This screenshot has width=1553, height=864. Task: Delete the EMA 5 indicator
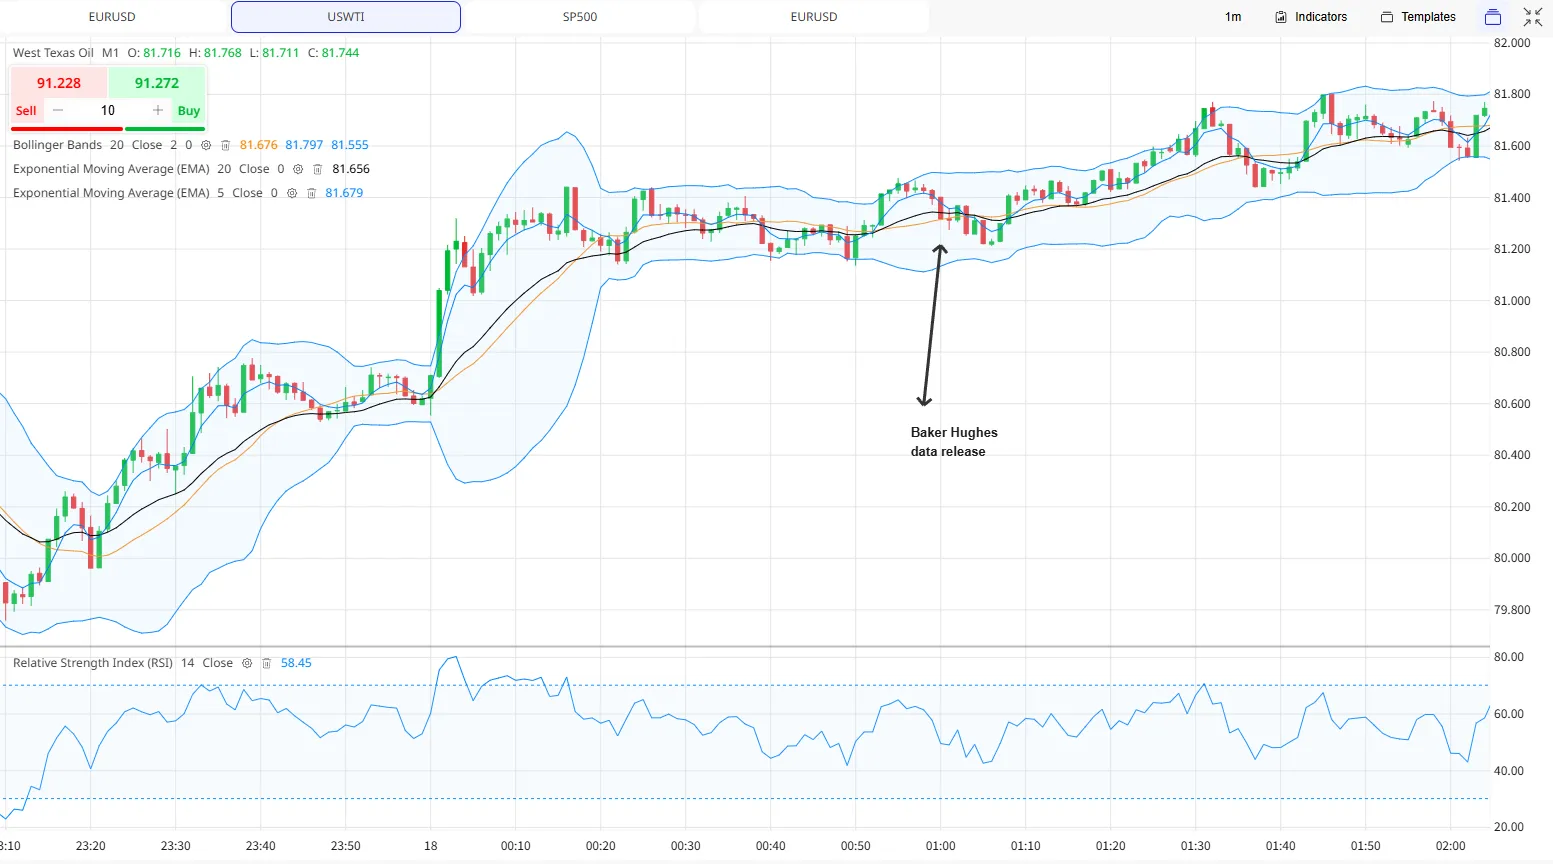click(x=311, y=193)
